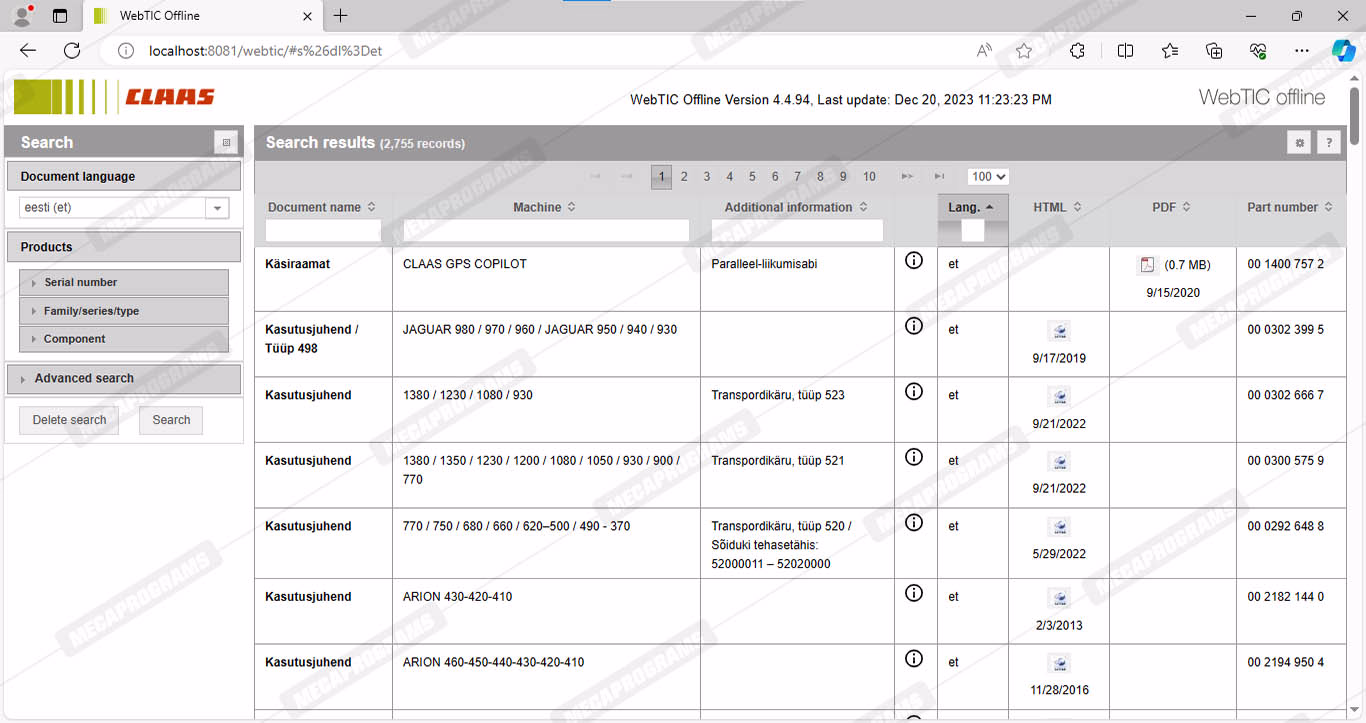Open the records per page dropdown
The image size is (1366, 723).
point(988,177)
